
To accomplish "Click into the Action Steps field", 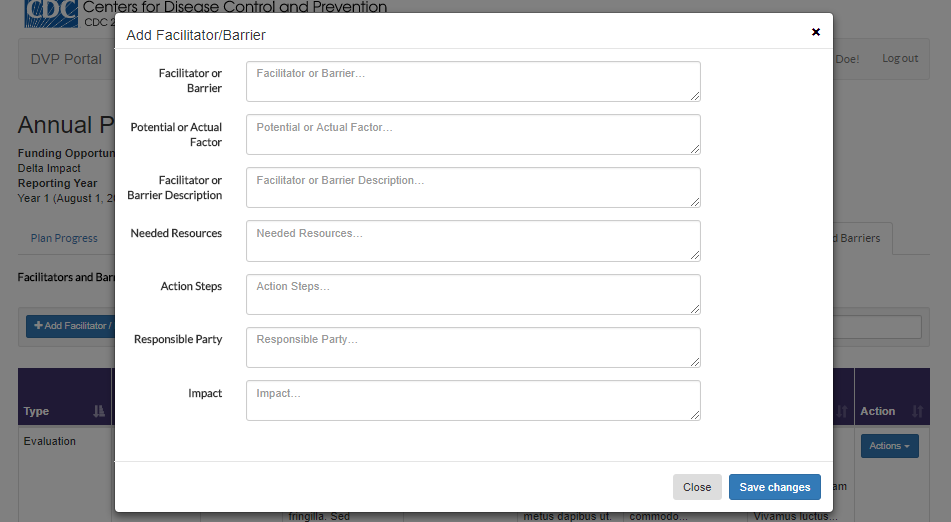I will tap(472, 293).
